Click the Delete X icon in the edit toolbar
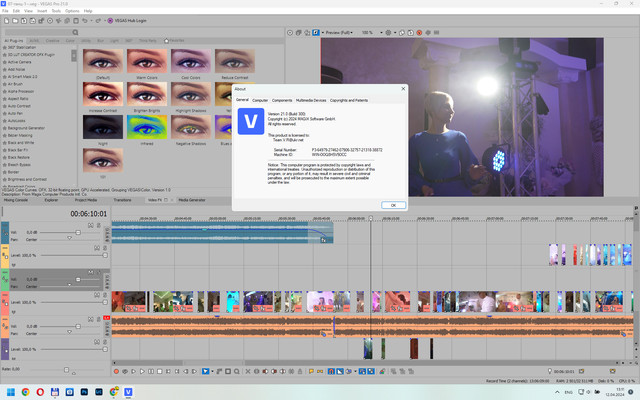 (x=248, y=371)
